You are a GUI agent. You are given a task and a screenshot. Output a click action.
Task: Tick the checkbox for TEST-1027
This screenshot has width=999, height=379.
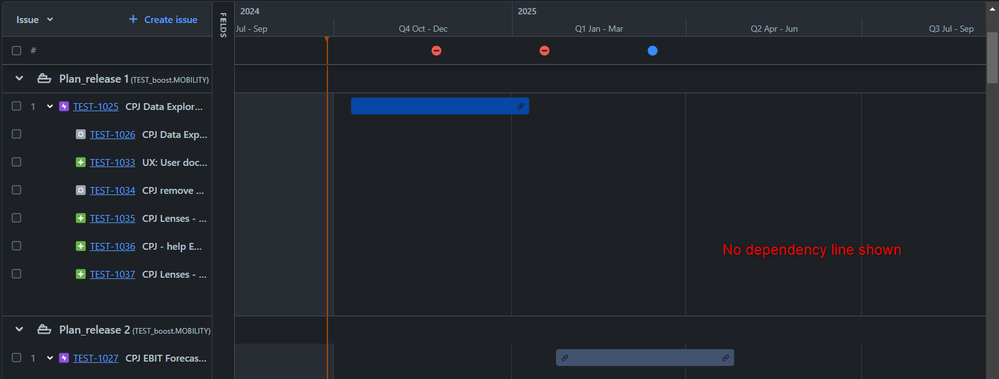(x=17, y=358)
